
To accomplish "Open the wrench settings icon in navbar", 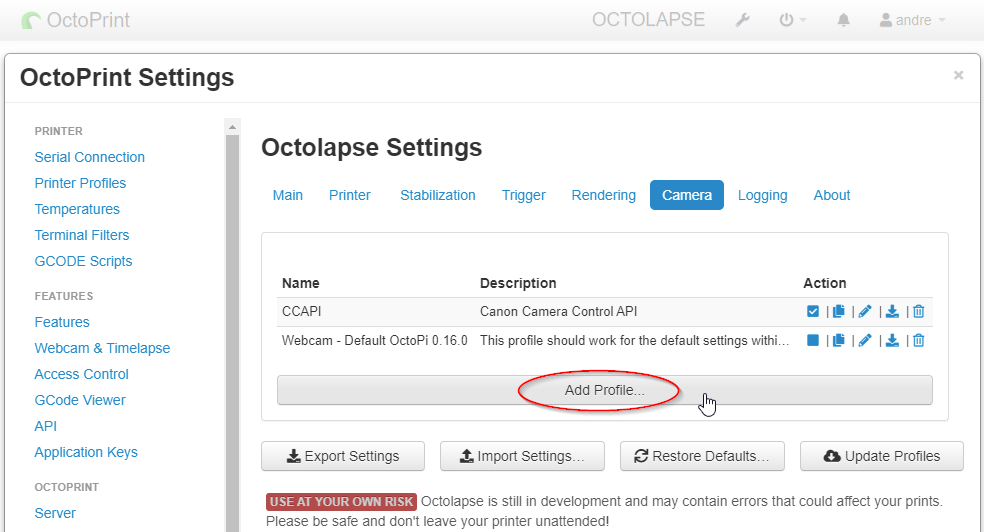I will [742, 20].
